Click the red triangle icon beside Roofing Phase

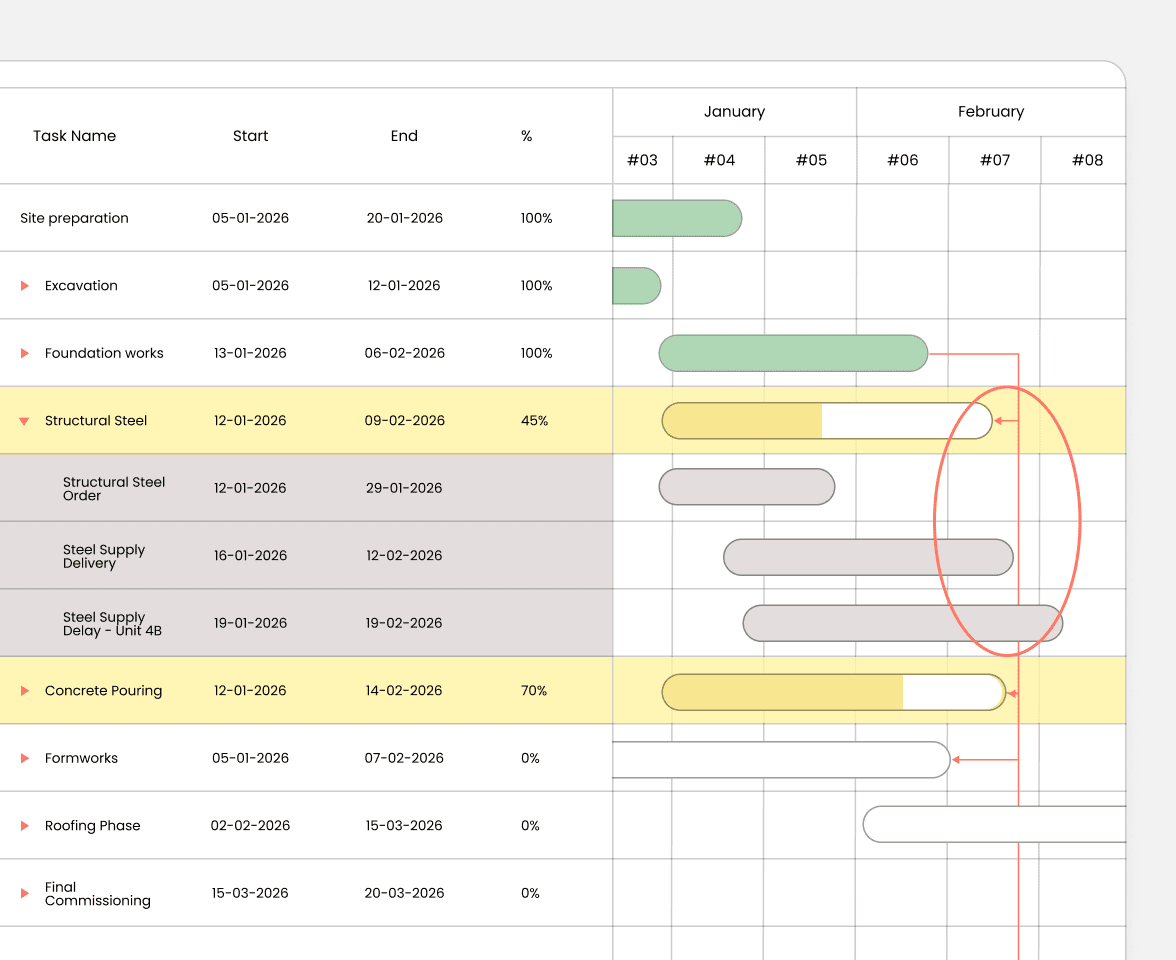coord(23,825)
